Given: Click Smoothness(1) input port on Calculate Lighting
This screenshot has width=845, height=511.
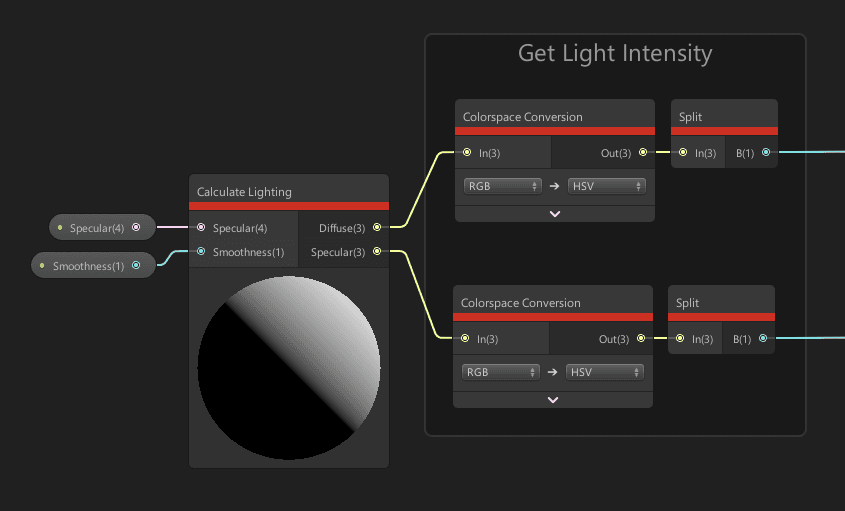Looking at the screenshot, I should pos(201,252).
